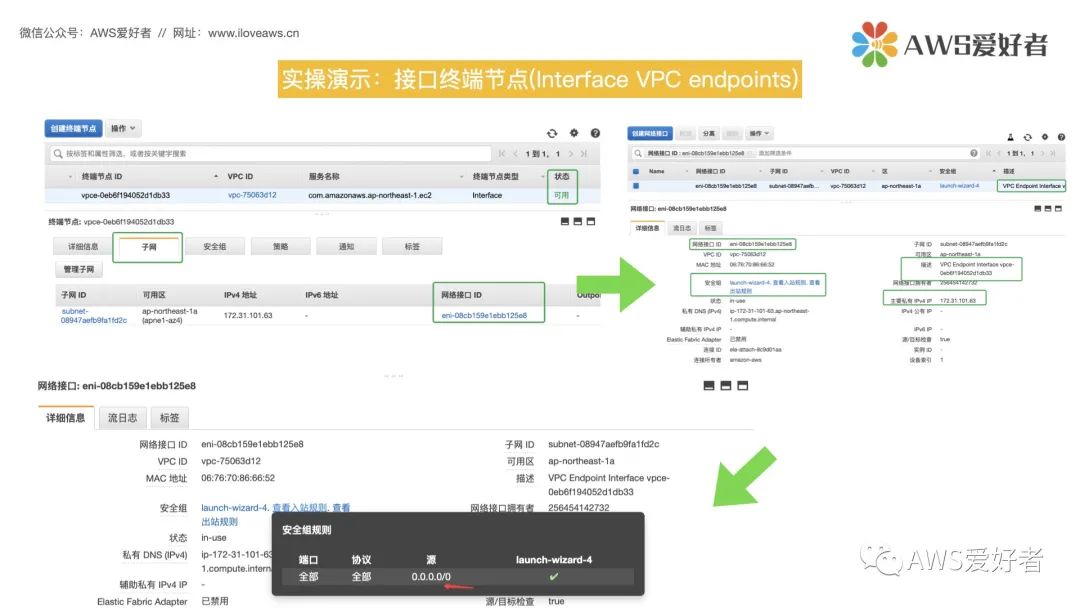Click the small-pane layout icon in the enlarged detail view
The width and height of the screenshot is (1080, 608).
[709, 386]
